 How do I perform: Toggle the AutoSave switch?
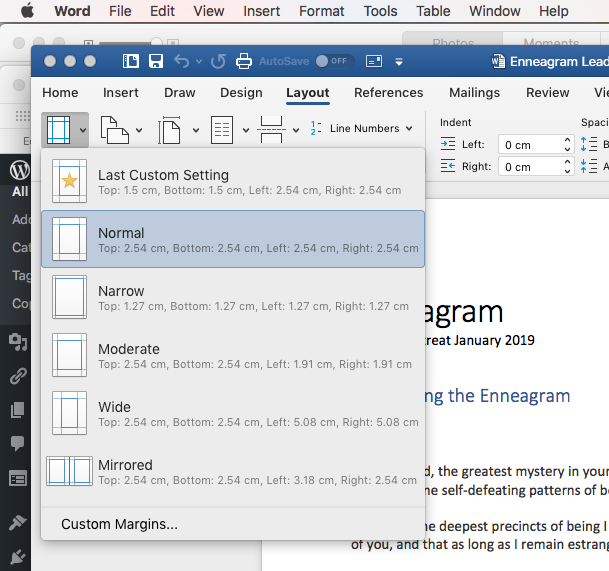click(x=331, y=61)
